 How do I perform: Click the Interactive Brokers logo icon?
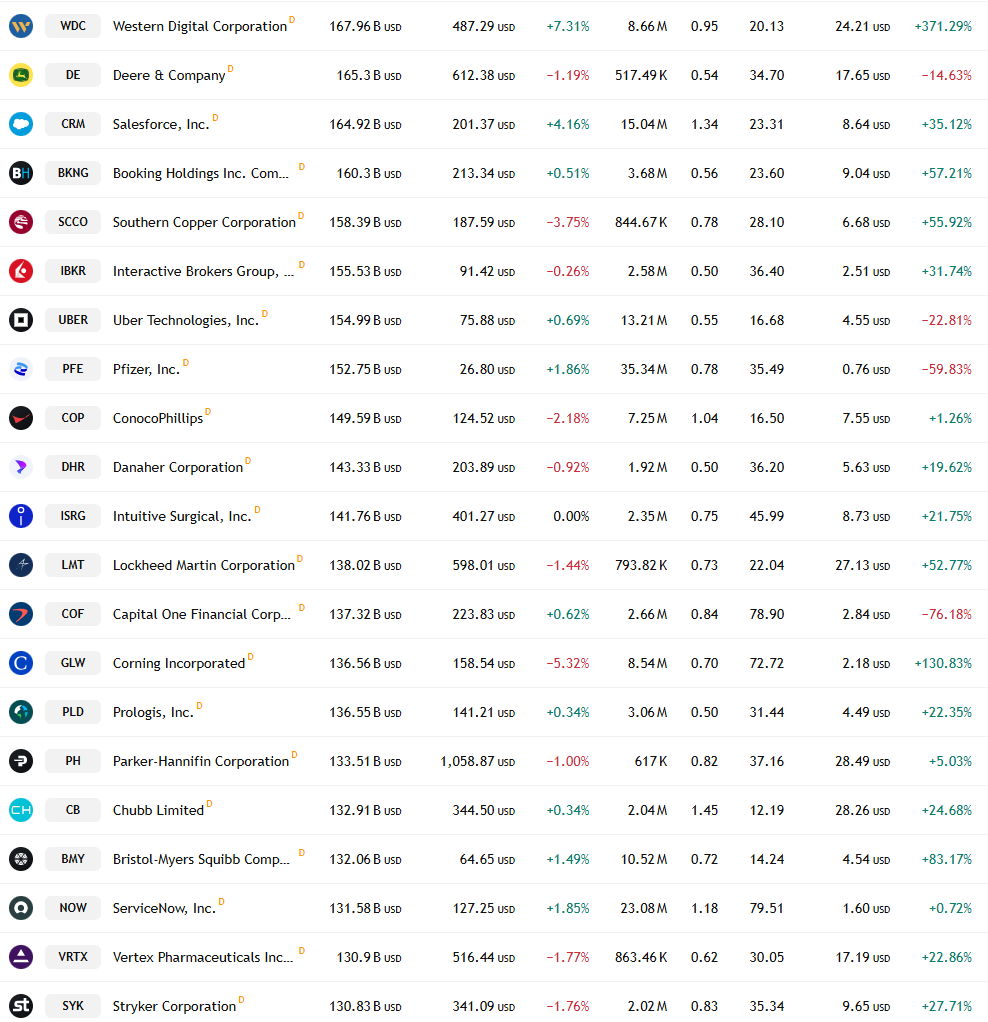point(21,270)
